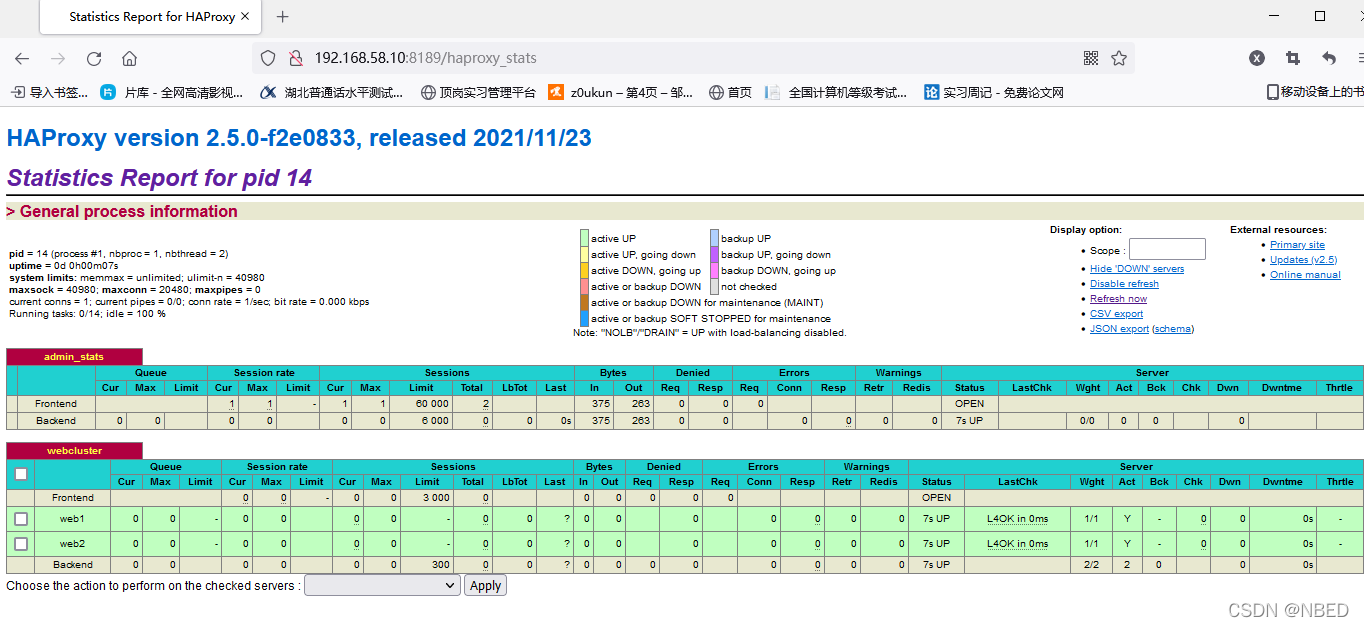Click the web1 server name cell
1364x627 pixels.
tap(72, 519)
